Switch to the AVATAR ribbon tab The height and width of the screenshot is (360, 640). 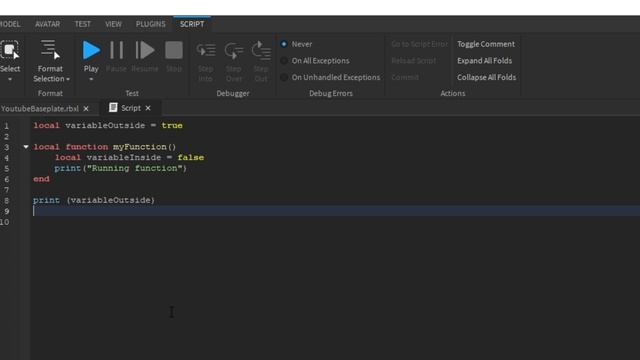click(x=47, y=24)
